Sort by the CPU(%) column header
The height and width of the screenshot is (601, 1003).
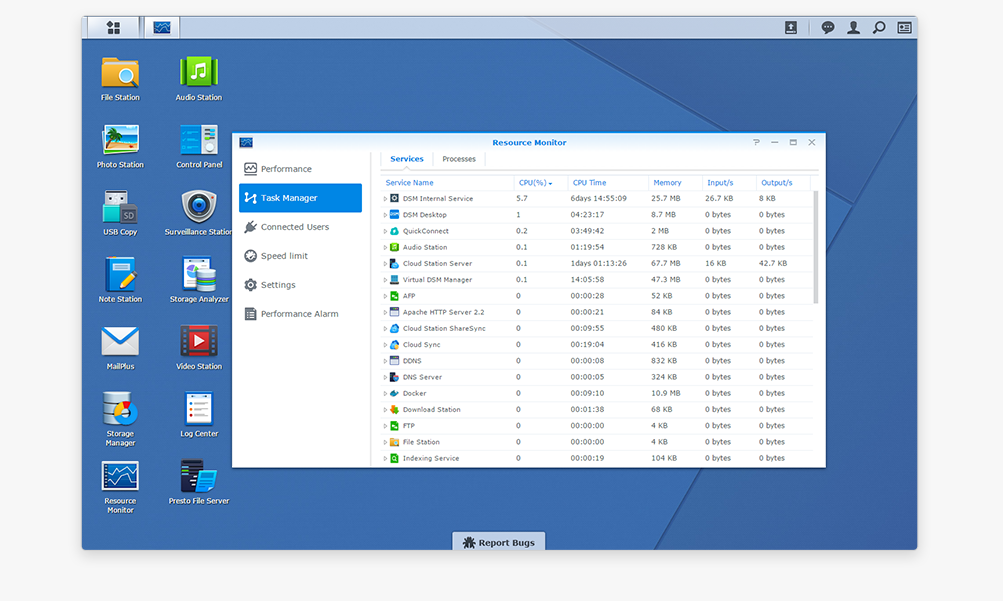pos(535,183)
